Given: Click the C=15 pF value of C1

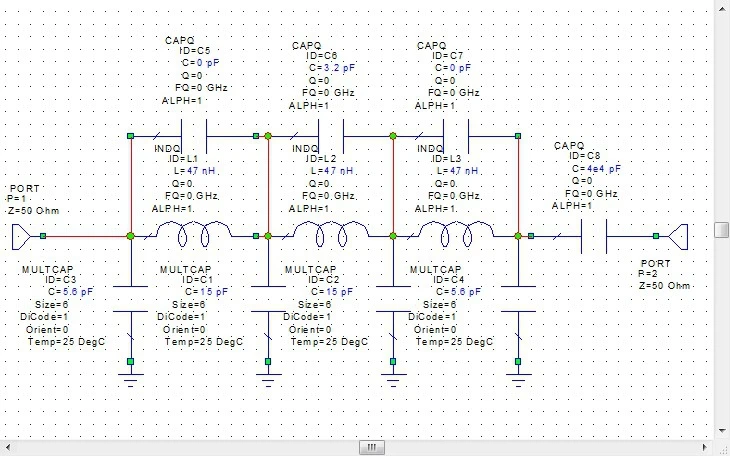Looking at the screenshot, I should (207, 292).
